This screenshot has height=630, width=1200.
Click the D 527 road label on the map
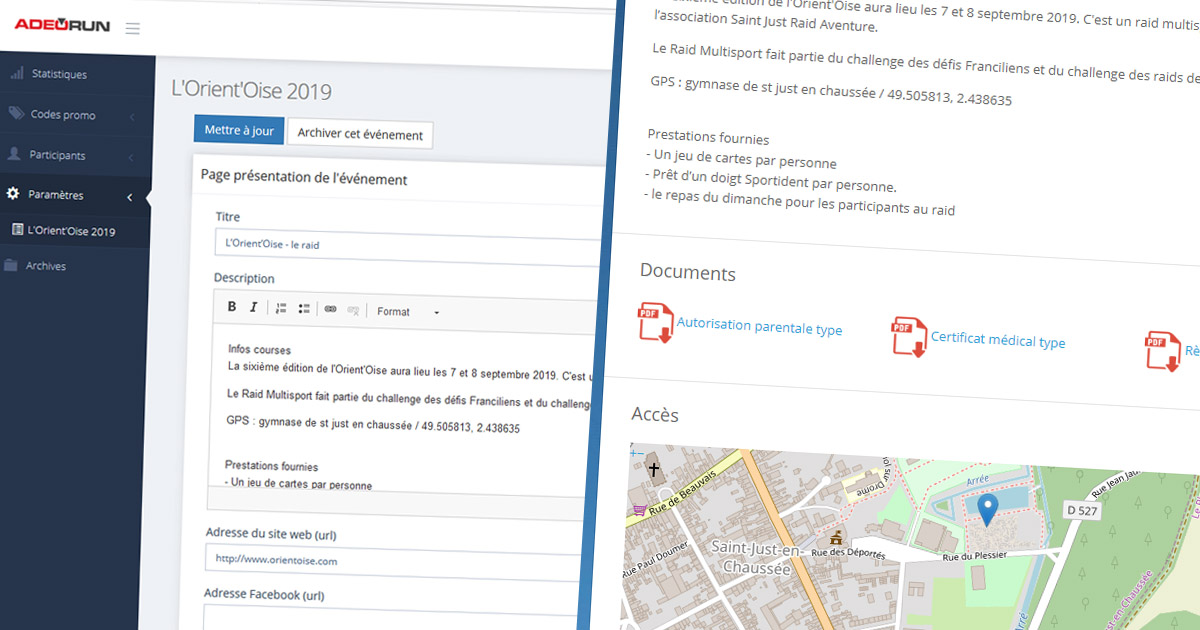tap(1083, 511)
